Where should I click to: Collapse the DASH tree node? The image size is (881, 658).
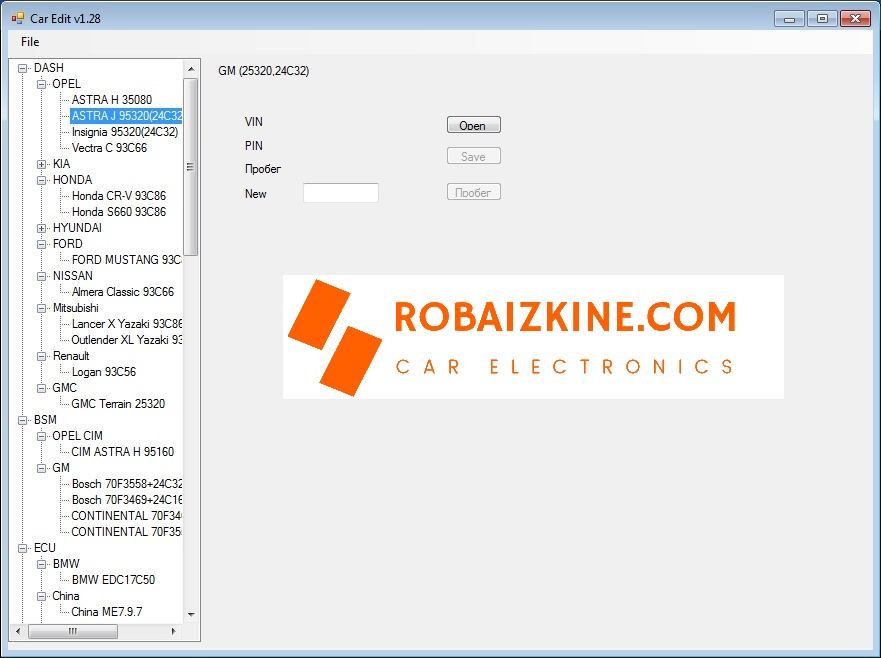click(x=22, y=68)
